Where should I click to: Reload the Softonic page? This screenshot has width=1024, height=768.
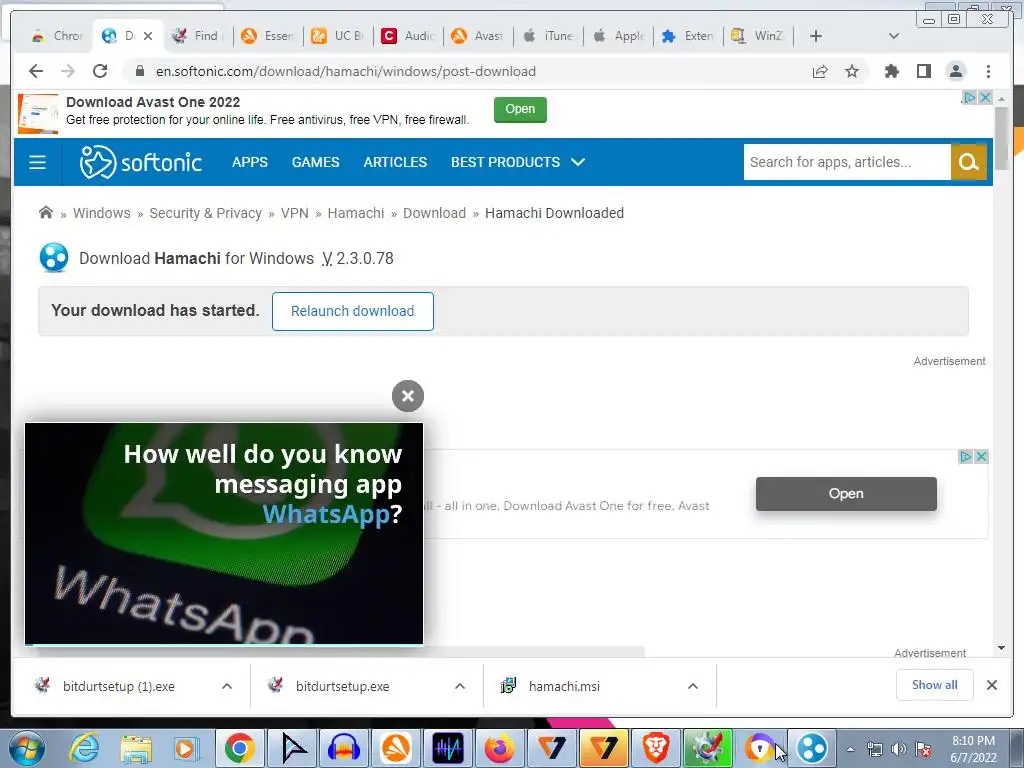(x=100, y=71)
